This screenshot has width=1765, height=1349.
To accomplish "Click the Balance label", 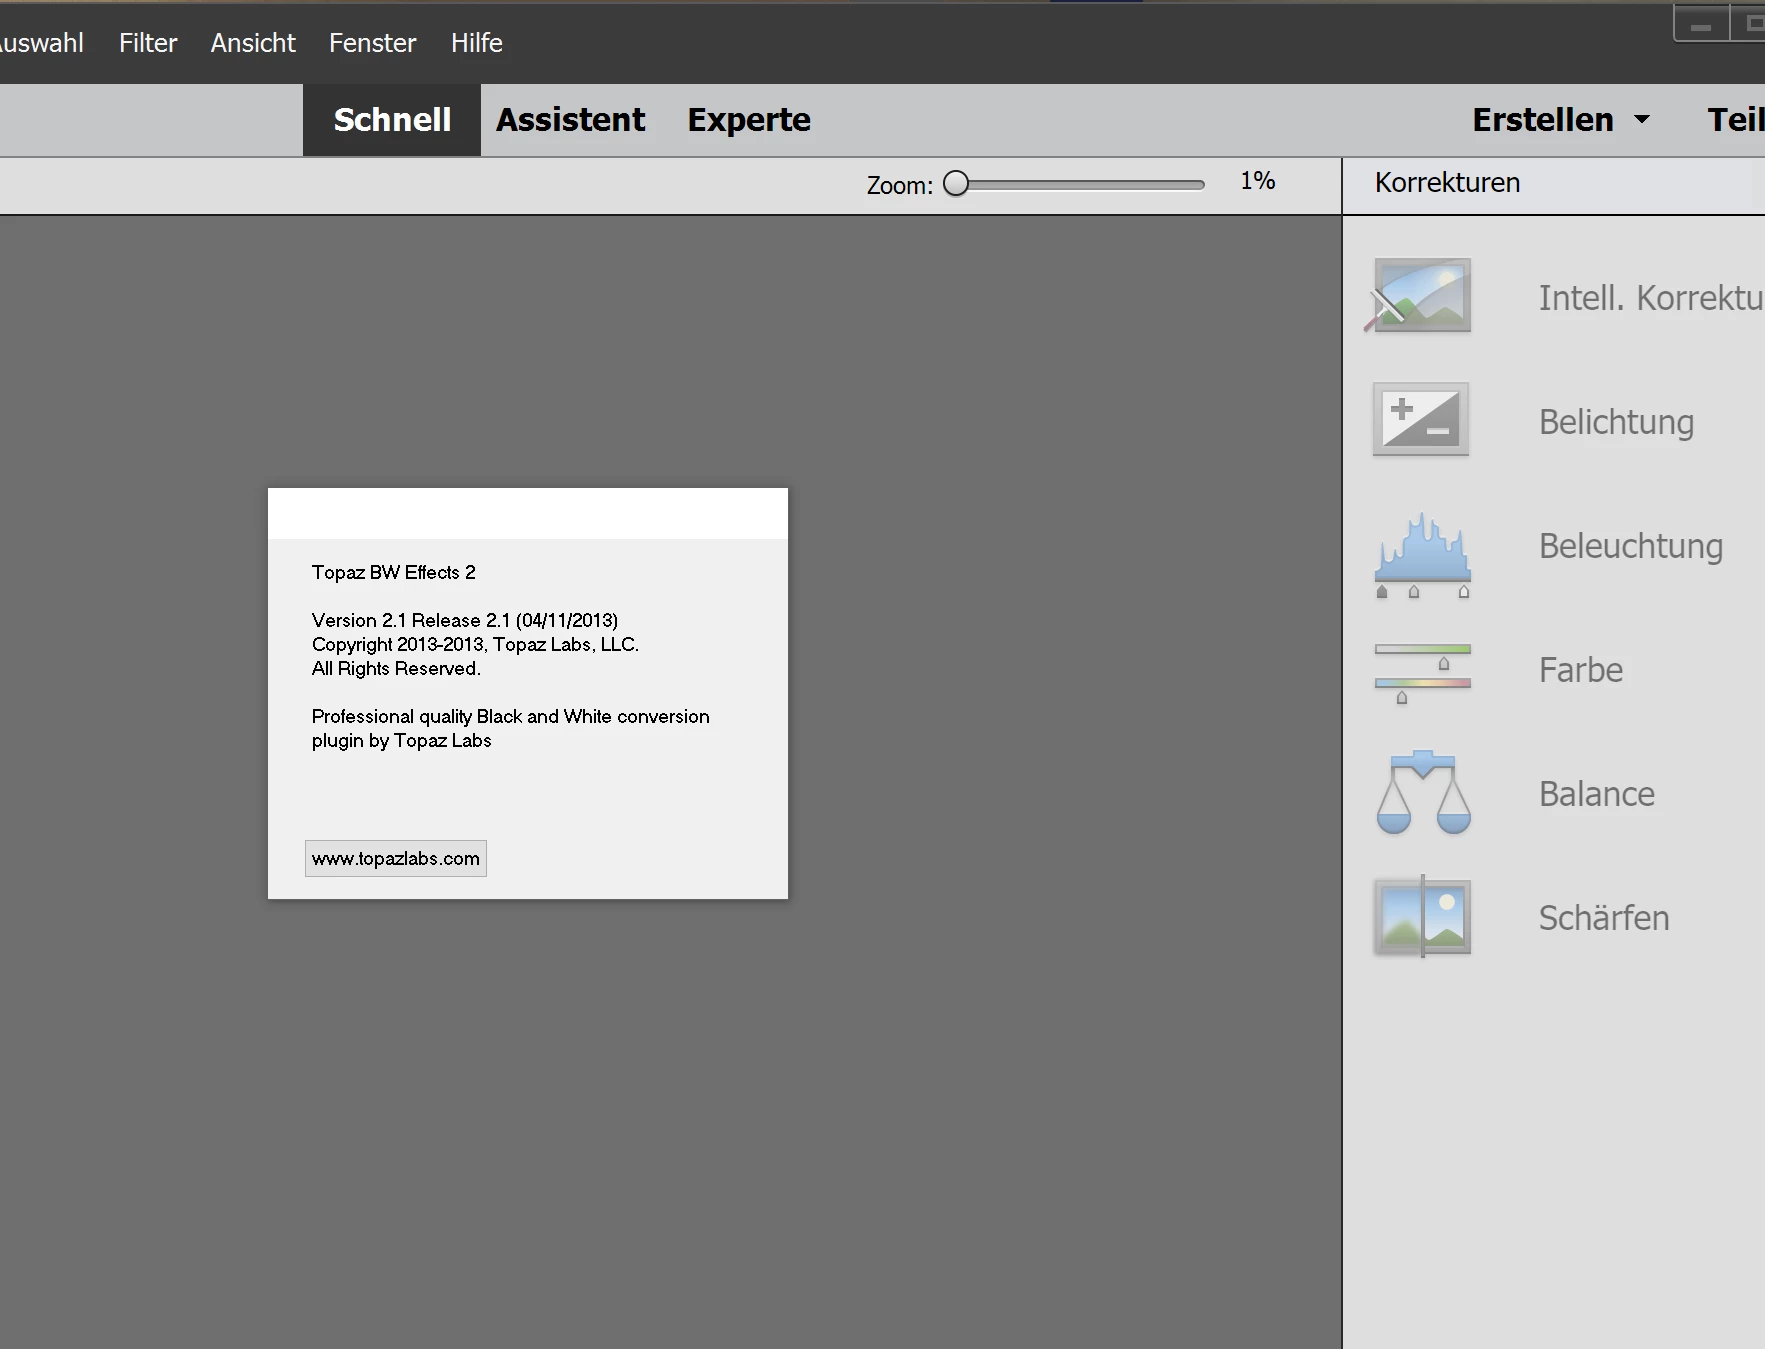I will tap(1596, 794).
